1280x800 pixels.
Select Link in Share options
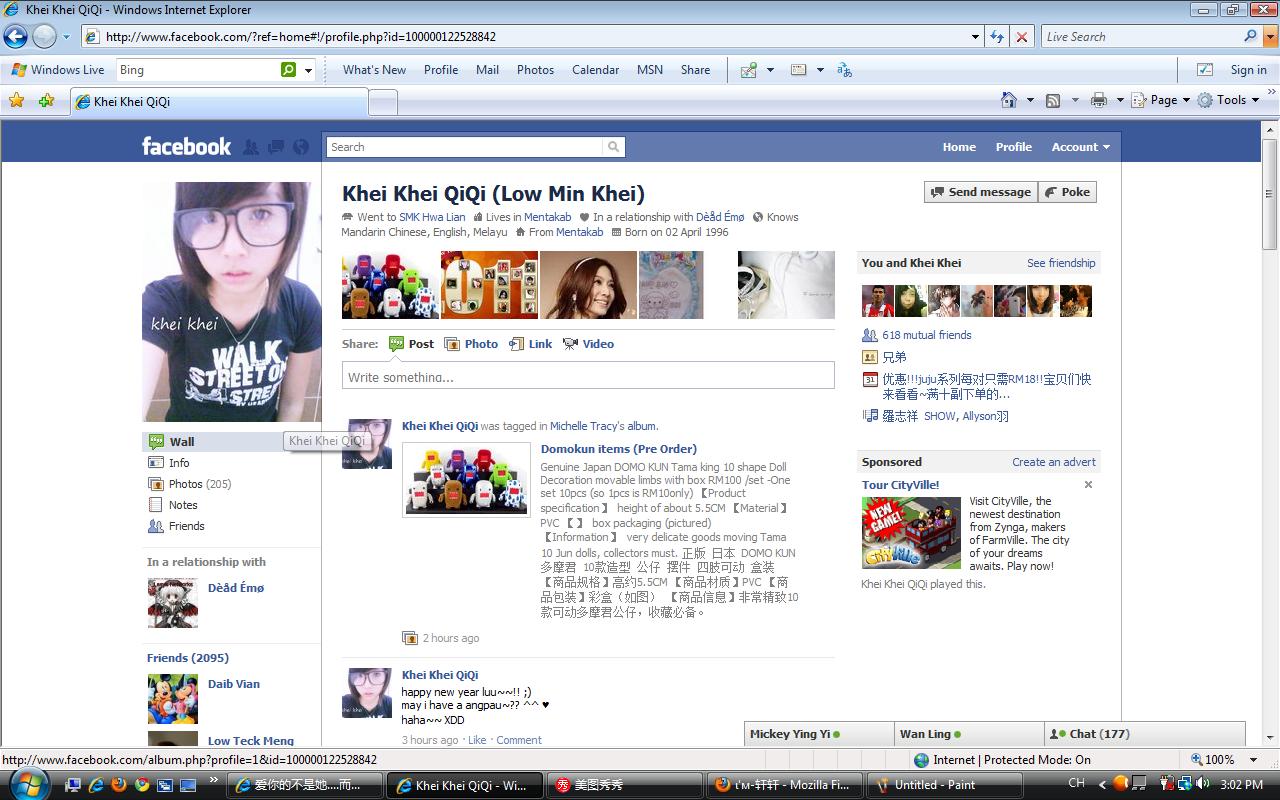coord(530,344)
